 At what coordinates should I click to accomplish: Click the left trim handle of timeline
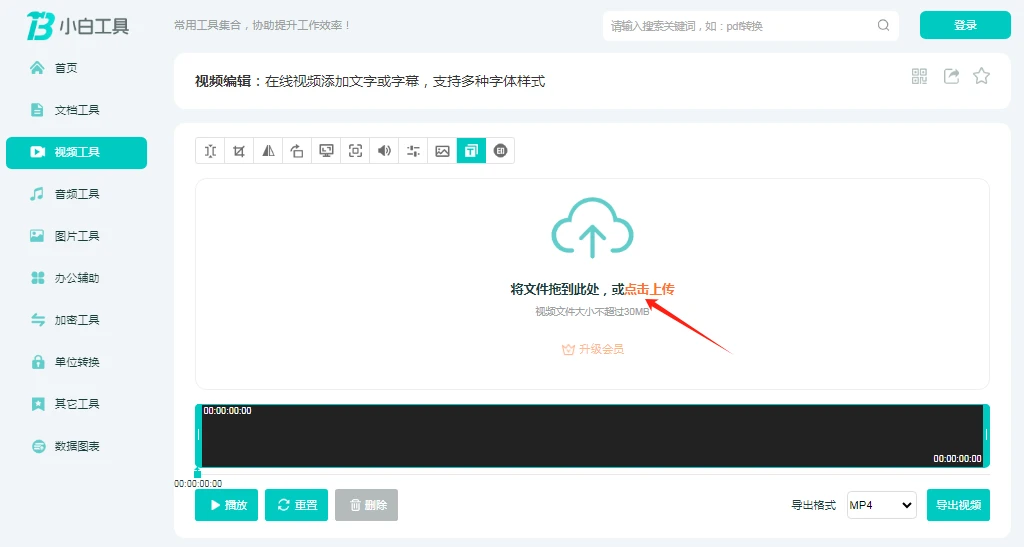(x=198, y=435)
